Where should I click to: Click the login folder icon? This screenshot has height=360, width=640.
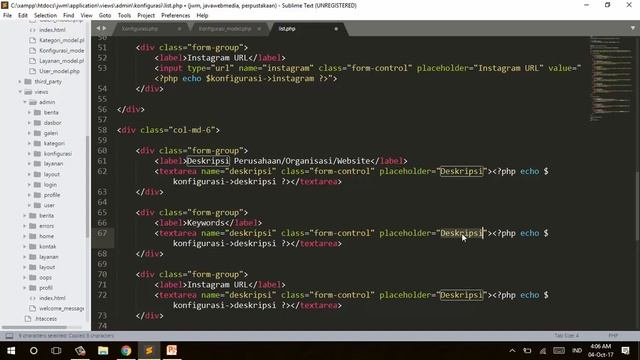click(x=37, y=184)
